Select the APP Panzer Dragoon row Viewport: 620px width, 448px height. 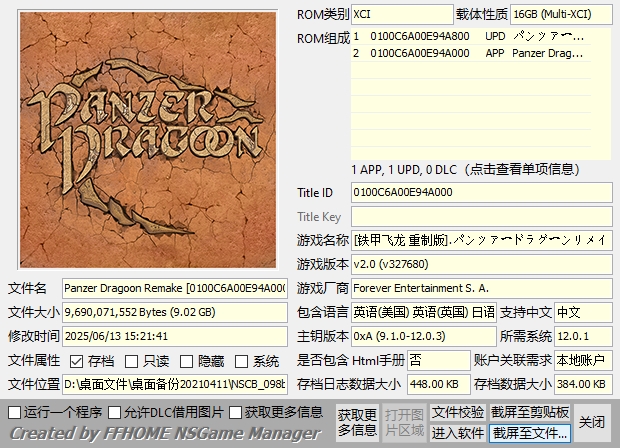click(480, 54)
